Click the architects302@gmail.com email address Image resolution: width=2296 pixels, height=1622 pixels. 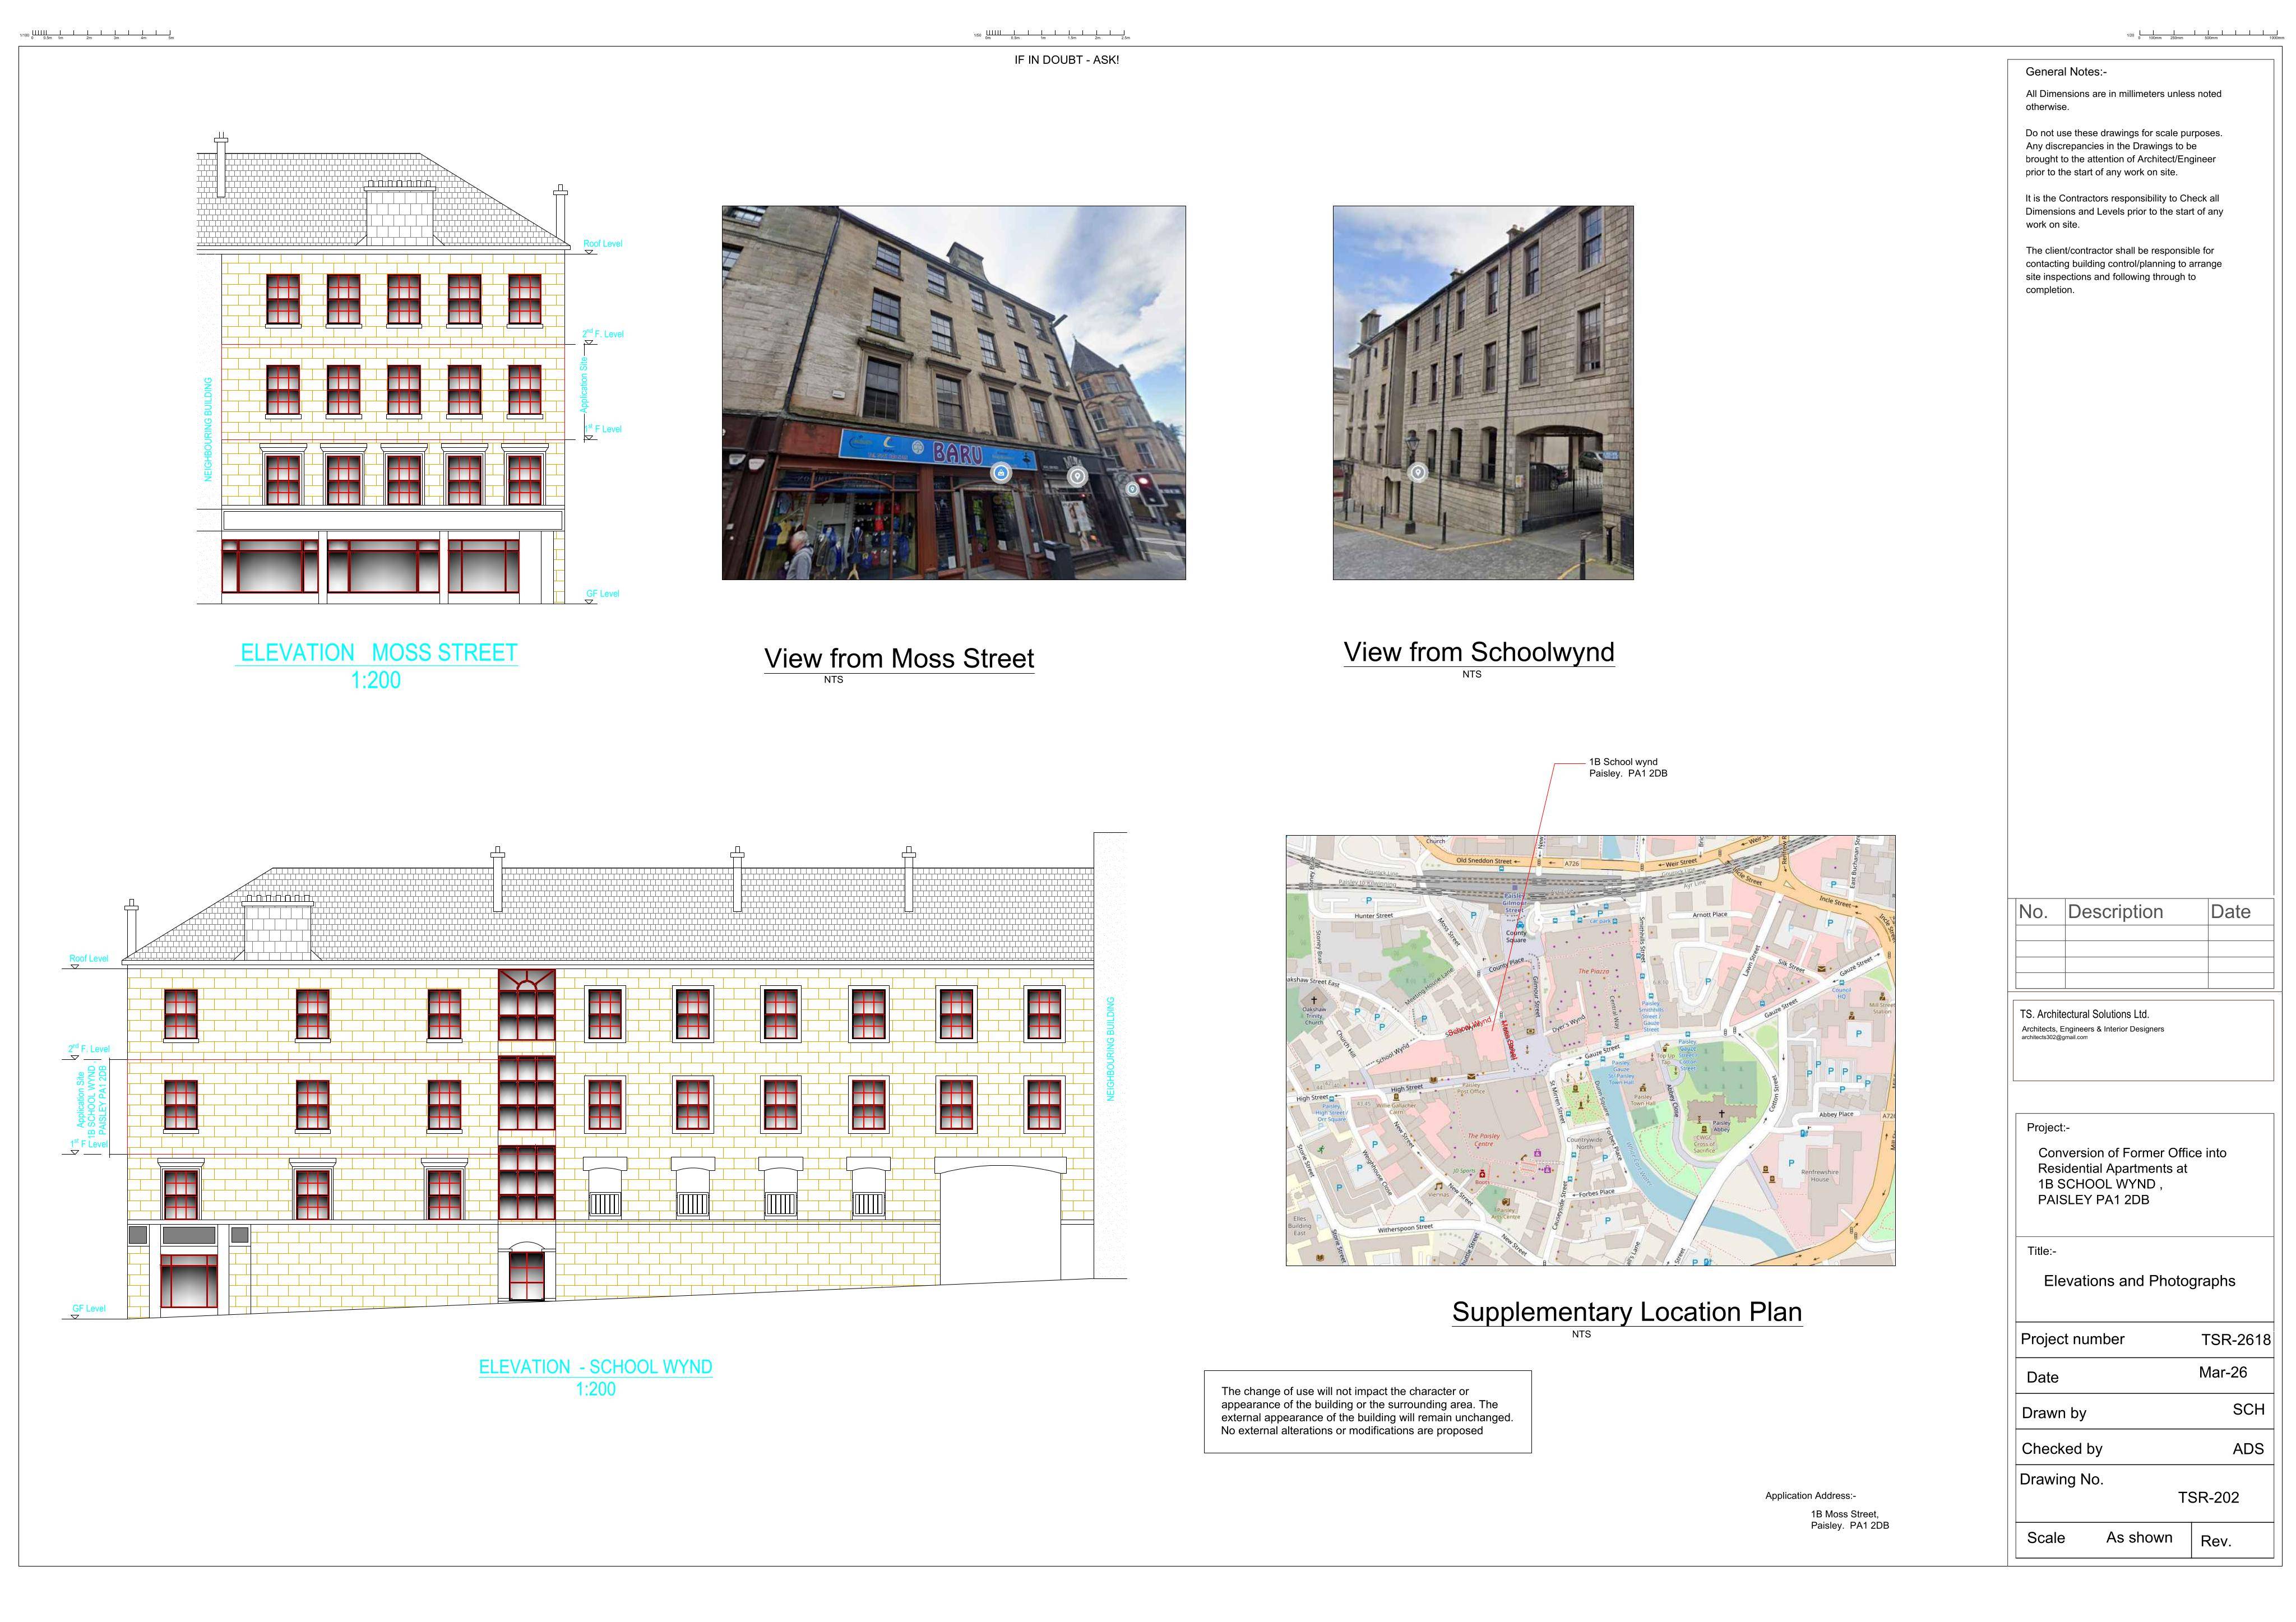2054,1037
